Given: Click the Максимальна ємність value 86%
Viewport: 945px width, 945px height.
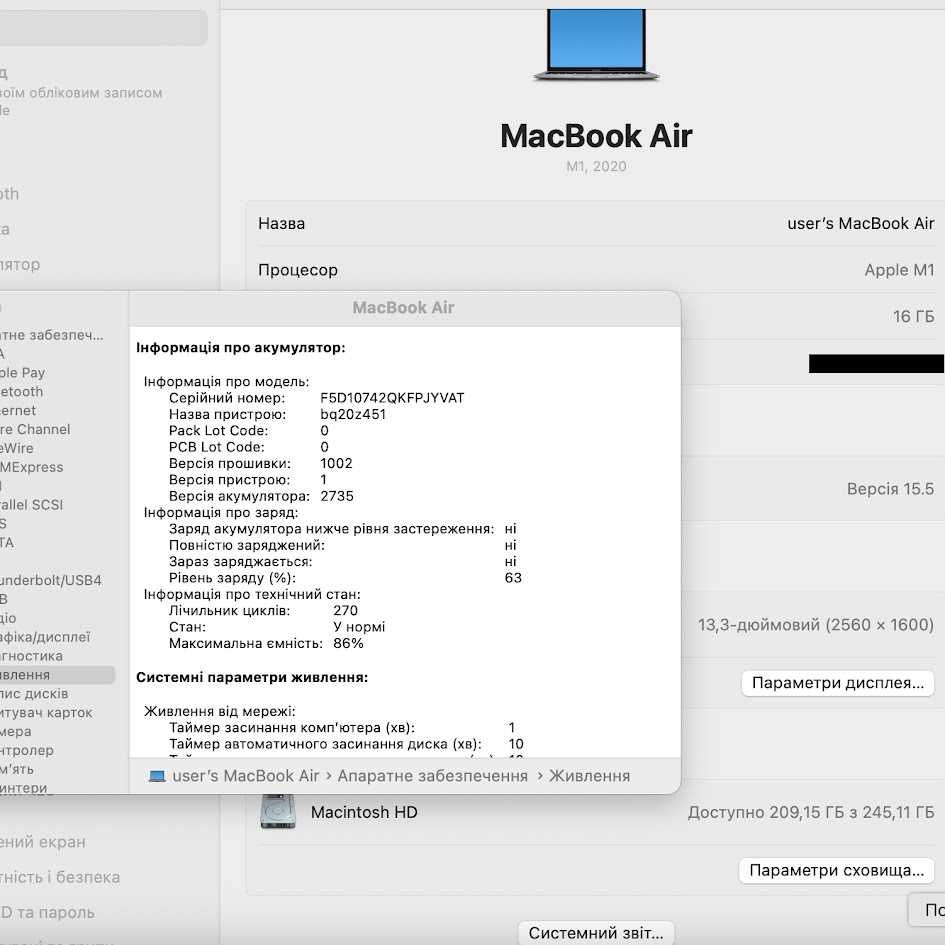Looking at the screenshot, I should pos(348,643).
